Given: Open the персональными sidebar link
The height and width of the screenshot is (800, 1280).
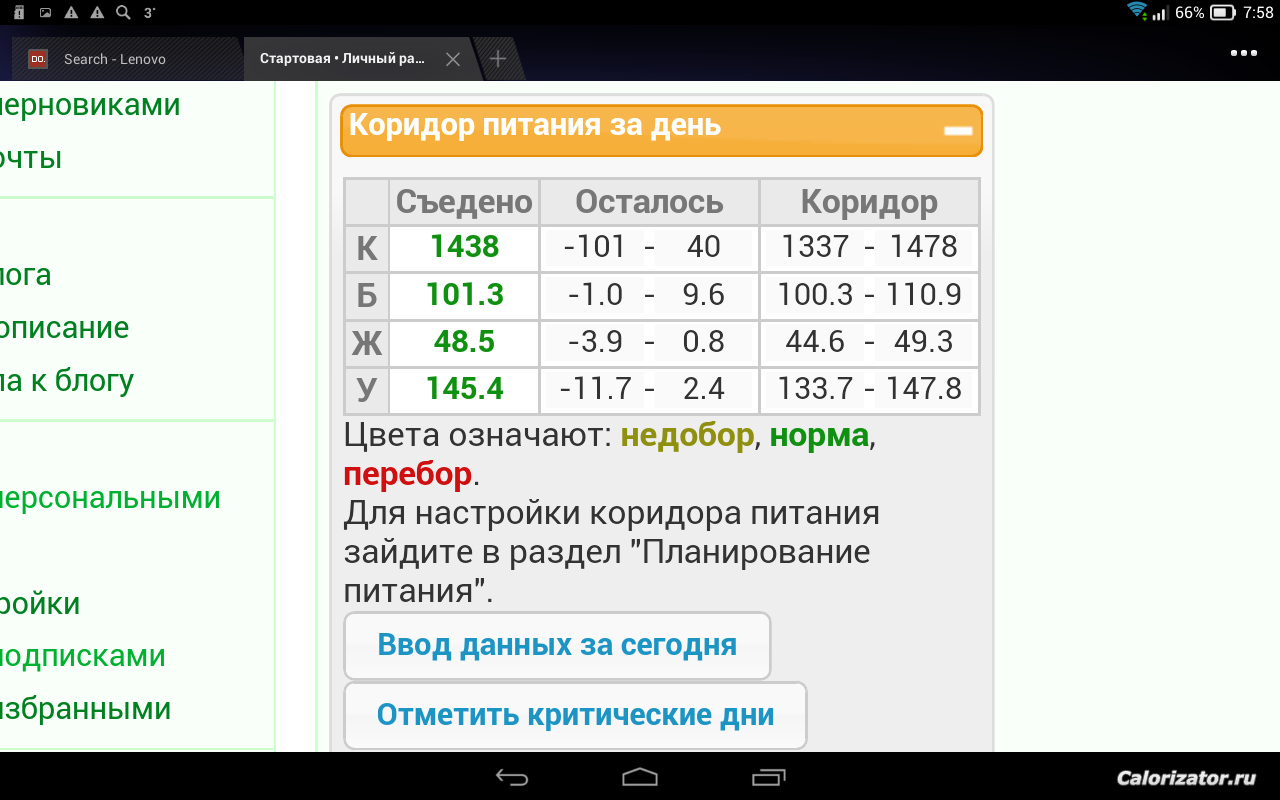Looking at the screenshot, I should (x=110, y=498).
